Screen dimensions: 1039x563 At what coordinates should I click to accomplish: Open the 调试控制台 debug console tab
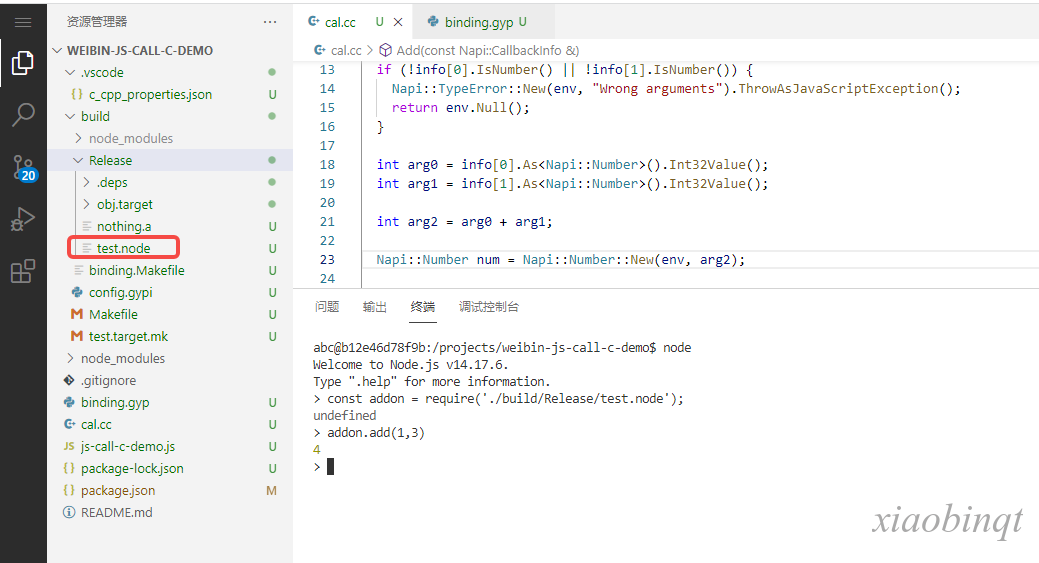(x=488, y=307)
